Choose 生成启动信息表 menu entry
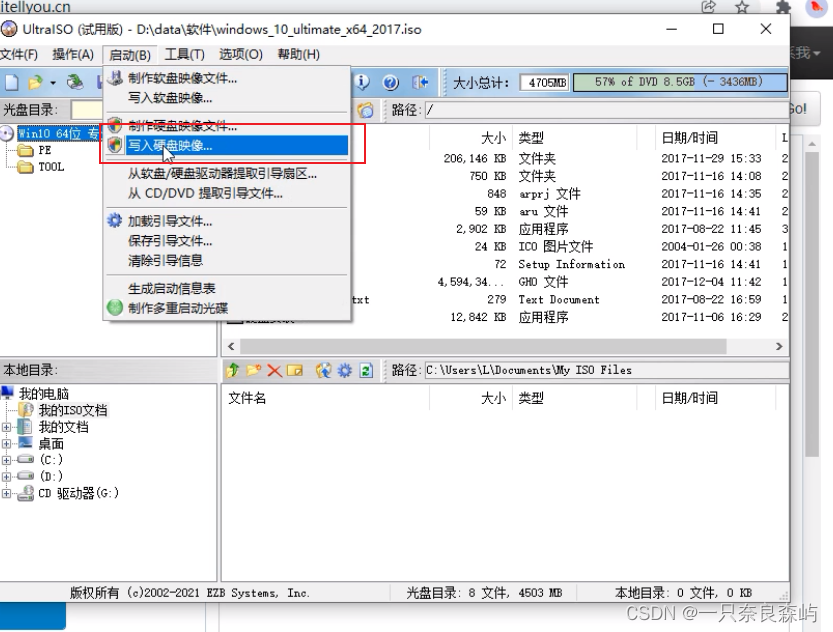The image size is (833, 632). tap(227, 289)
